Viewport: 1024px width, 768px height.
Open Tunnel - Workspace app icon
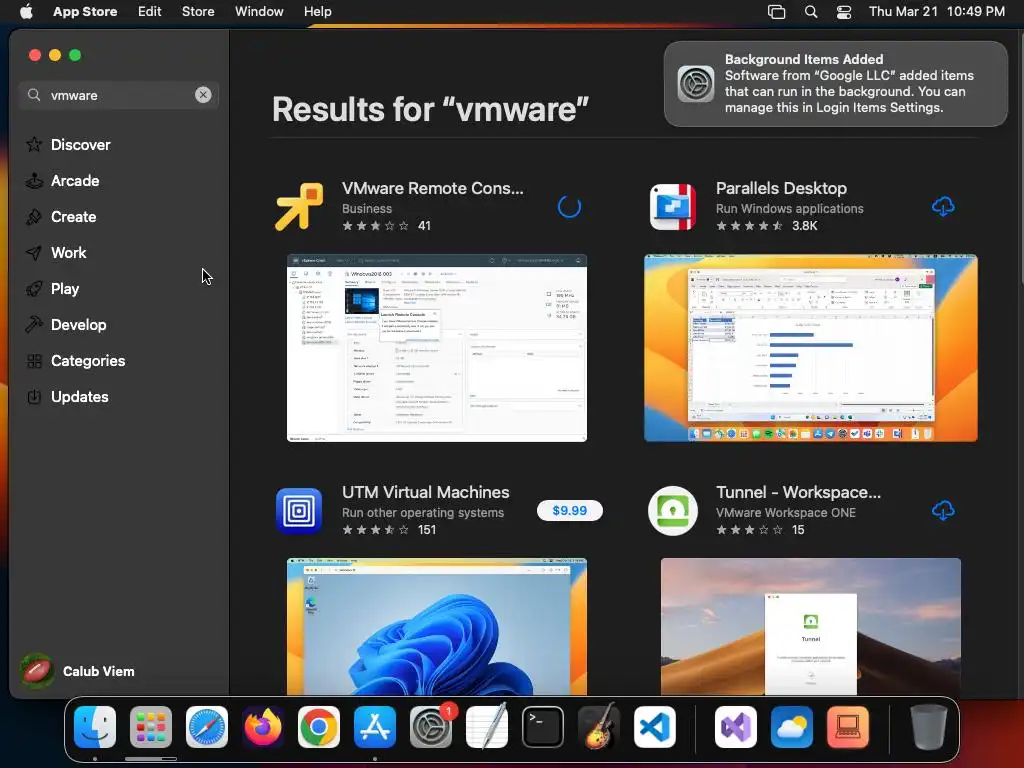pos(673,511)
